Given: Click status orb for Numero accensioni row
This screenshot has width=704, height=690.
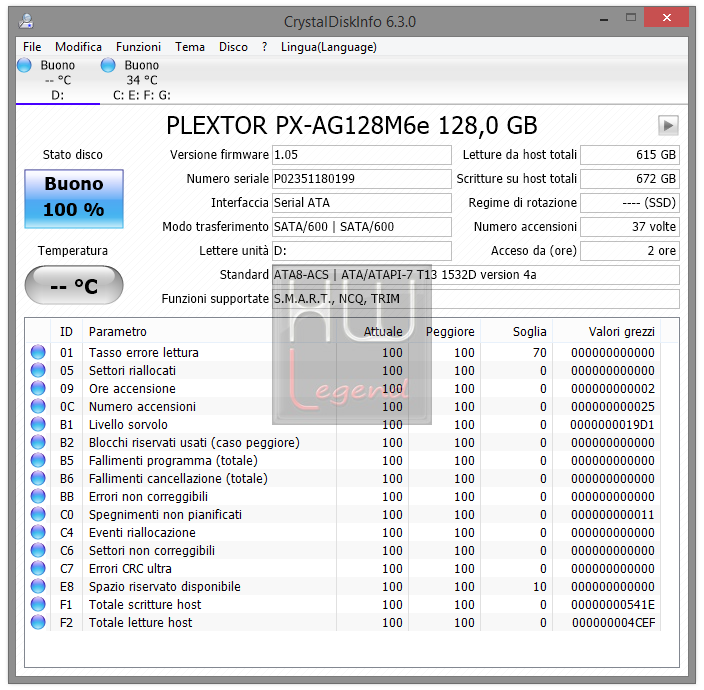Looking at the screenshot, I should point(38,406).
